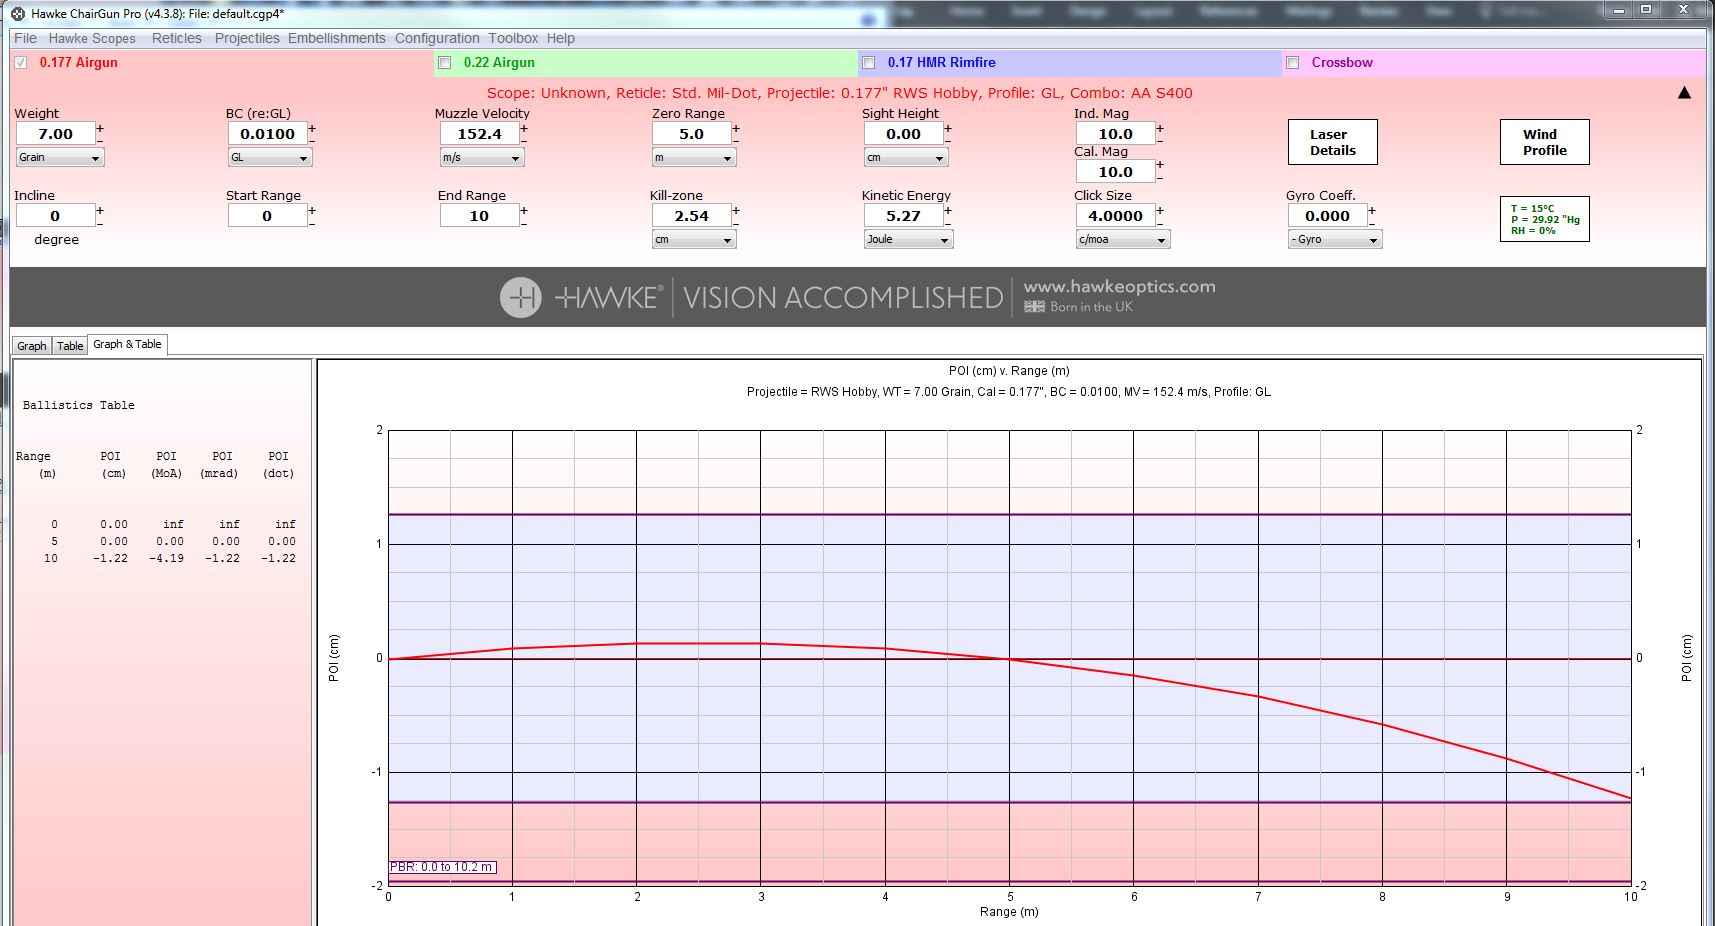Open Laser Details
The height and width of the screenshot is (926, 1715).
tap(1333, 142)
